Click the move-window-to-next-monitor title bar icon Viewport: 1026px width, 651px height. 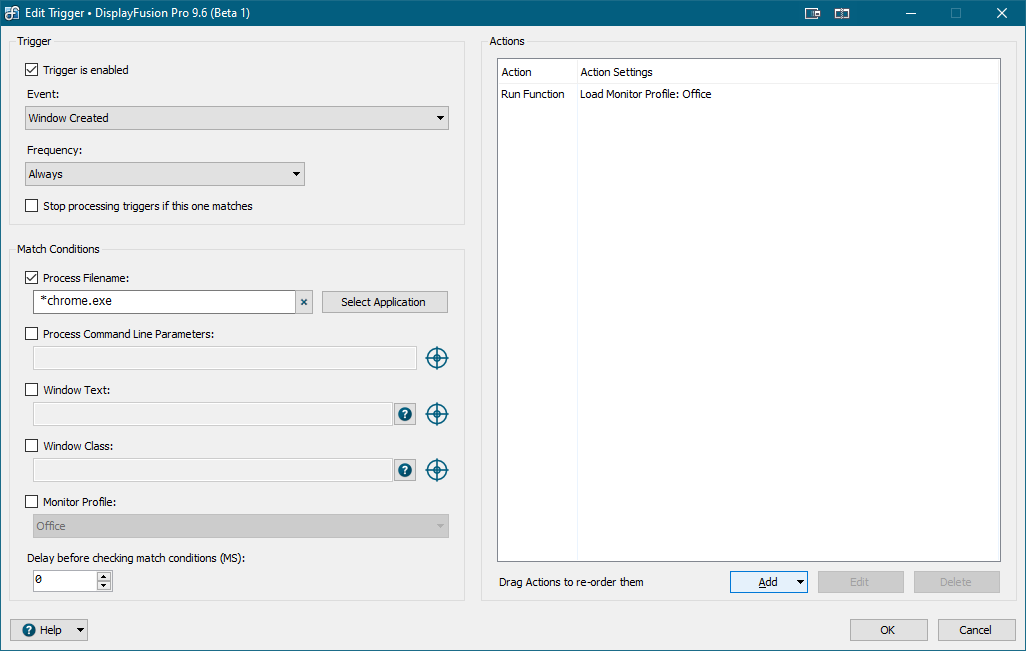pyautogui.click(x=812, y=13)
